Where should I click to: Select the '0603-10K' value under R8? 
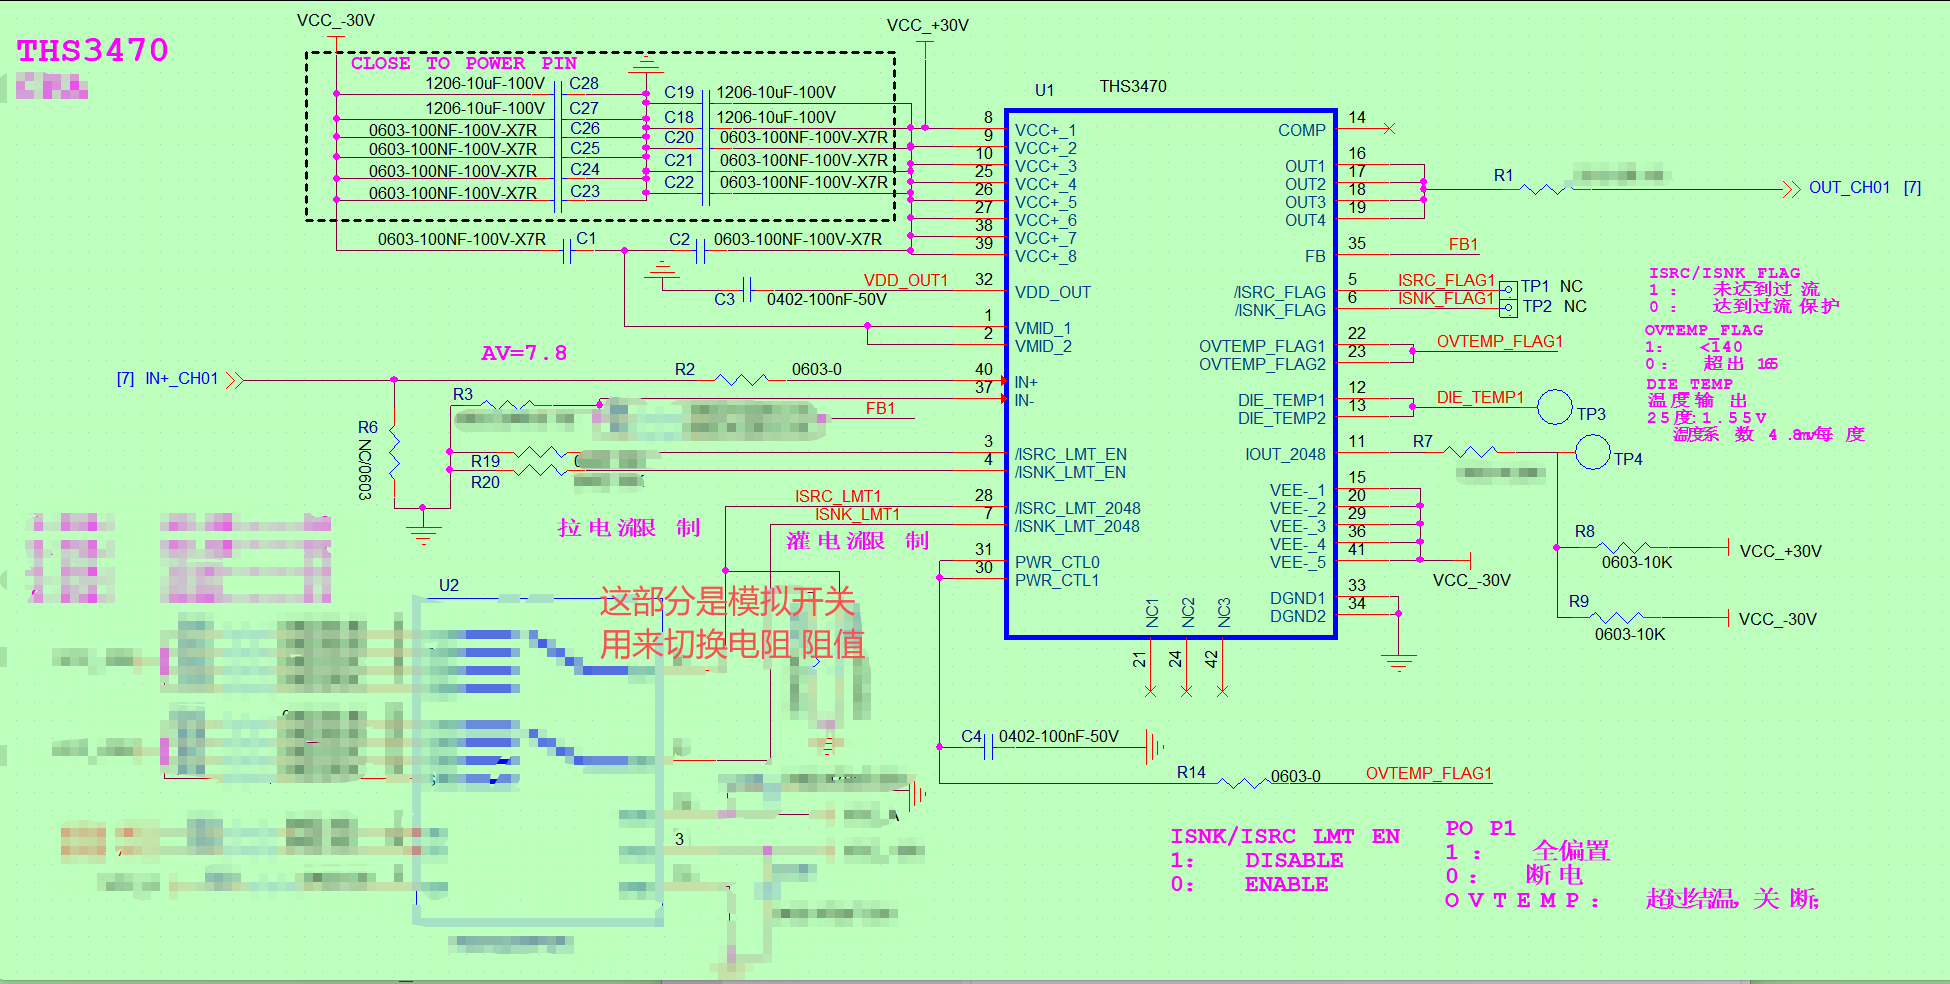click(1637, 562)
